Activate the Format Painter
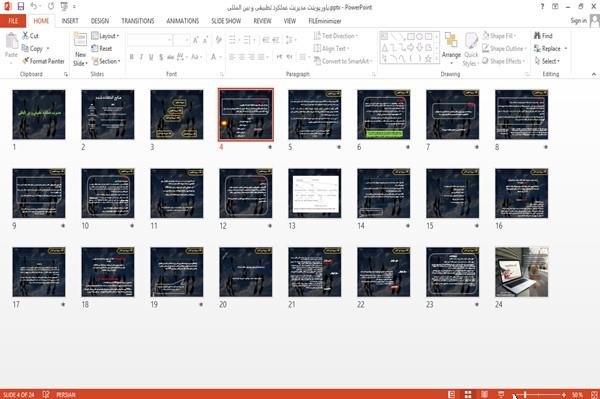Viewport: 600px width, 399px height. point(43,61)
